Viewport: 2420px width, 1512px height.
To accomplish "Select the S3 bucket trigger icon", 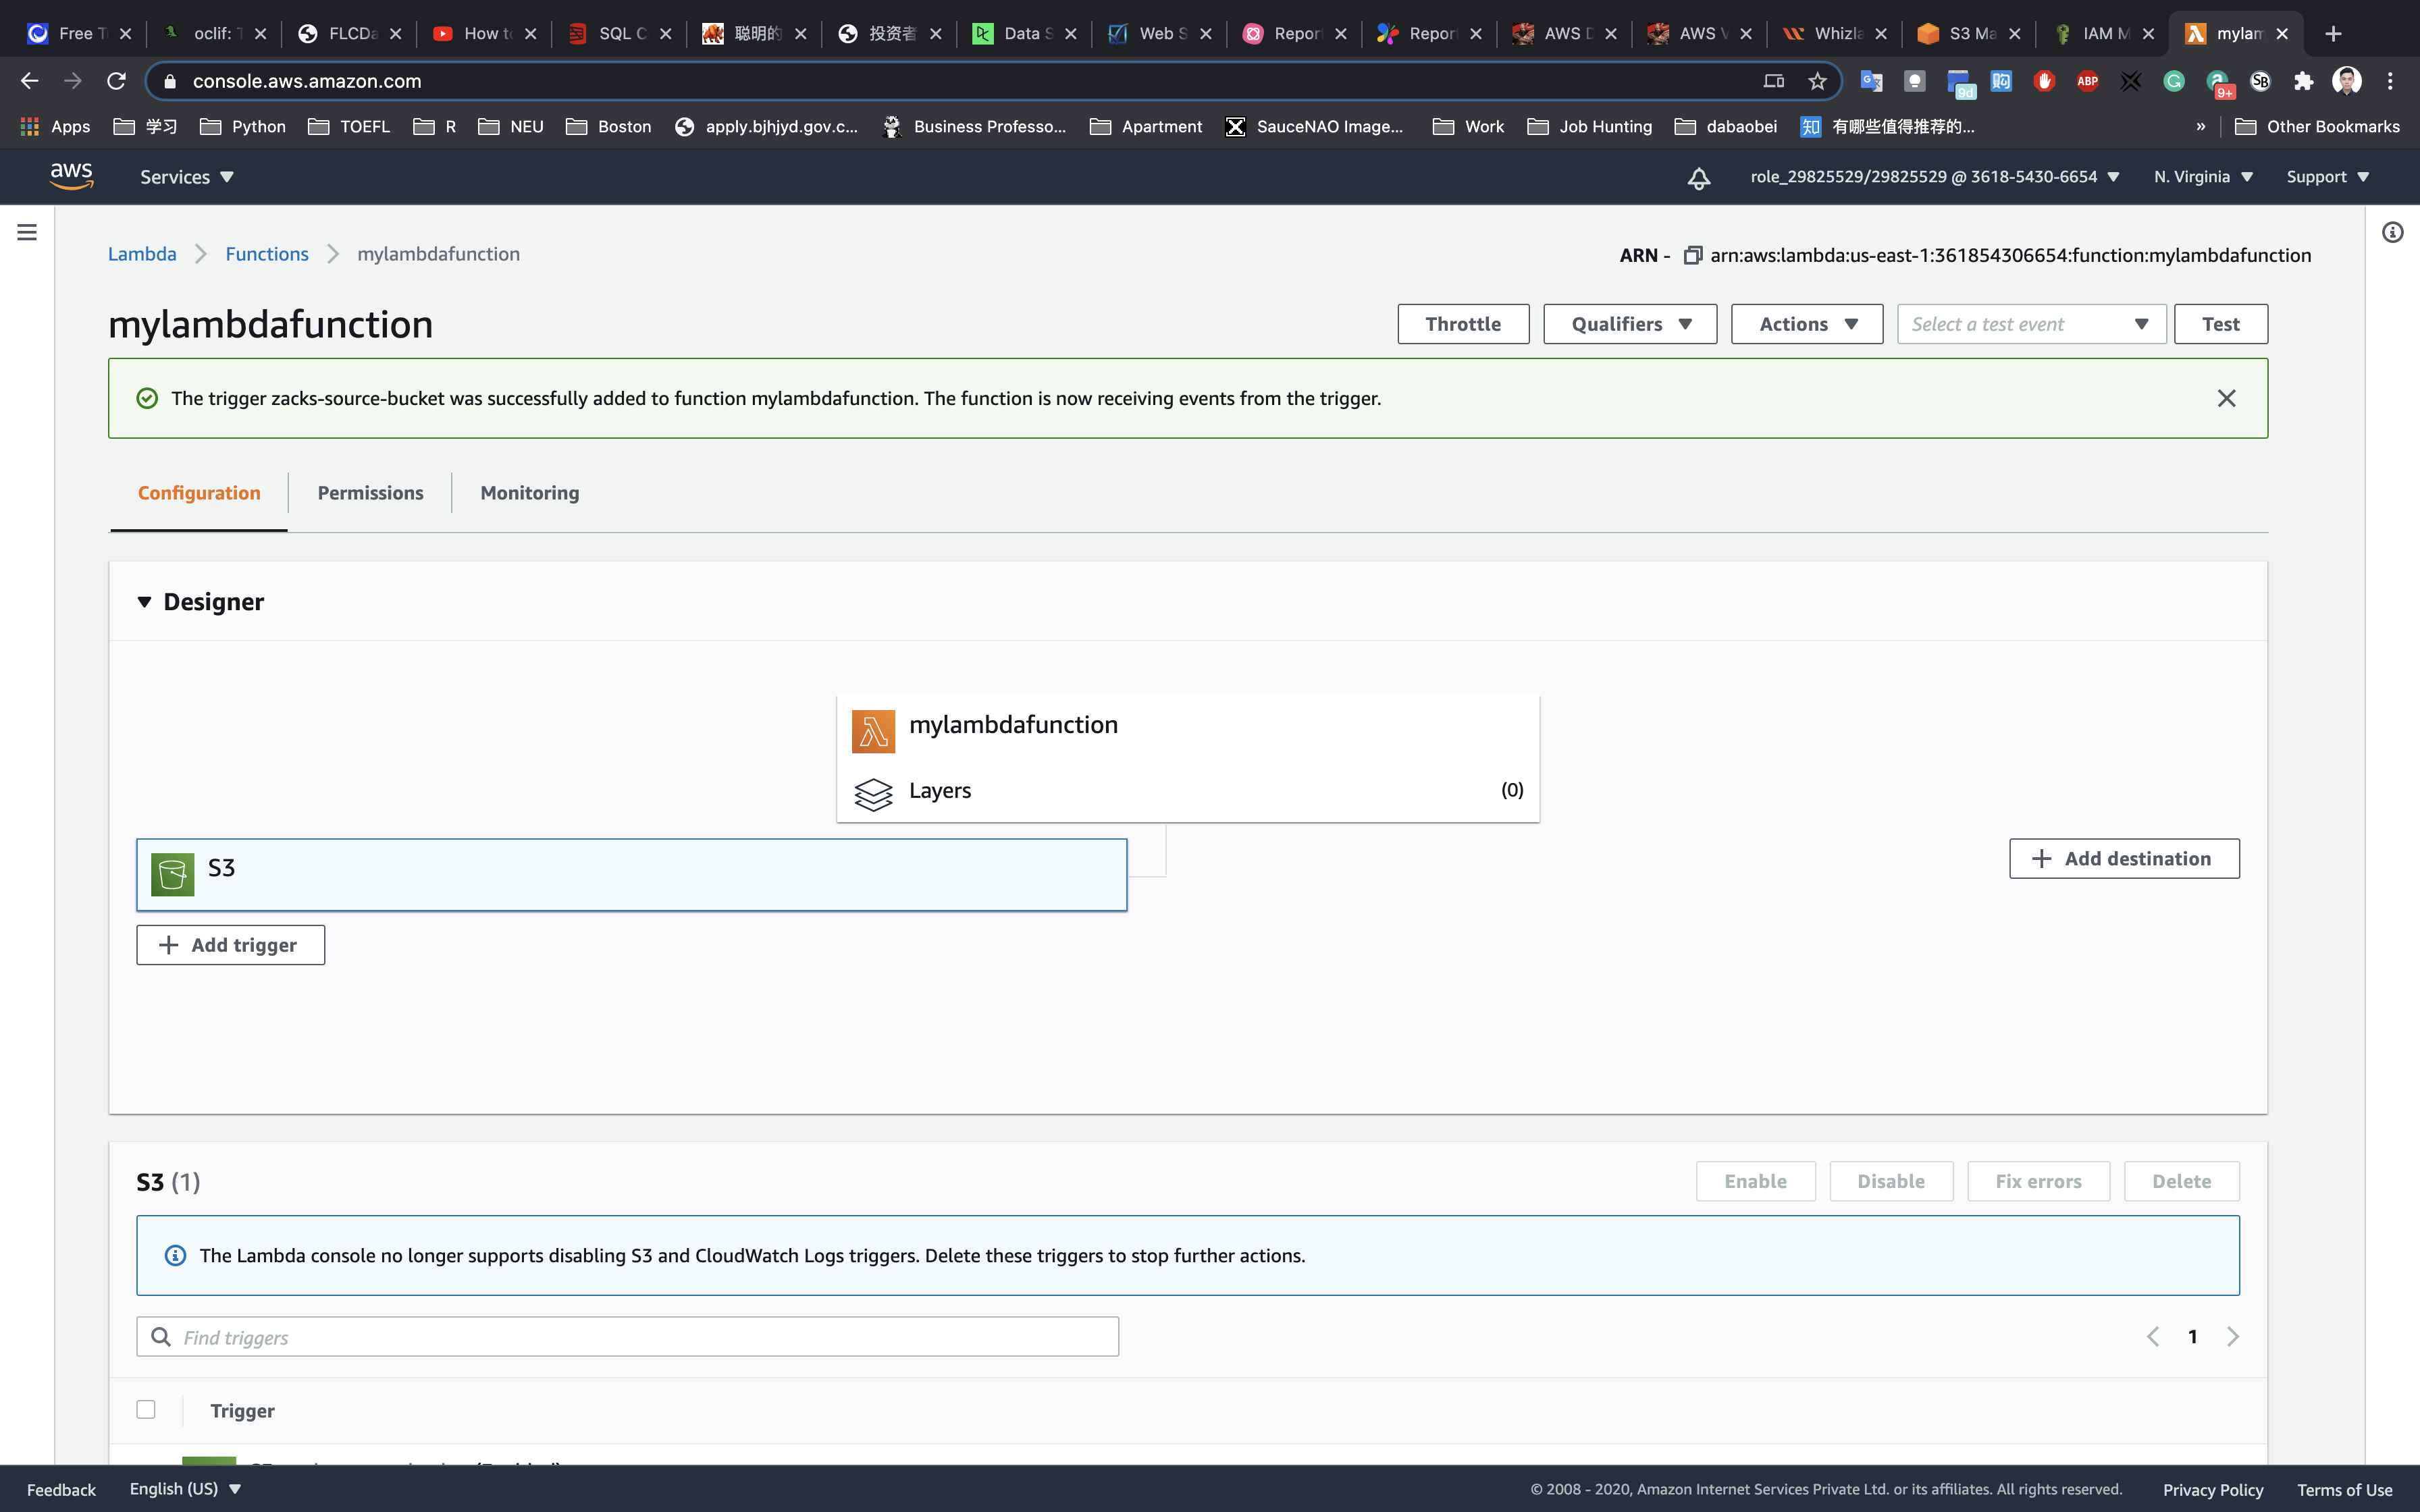I will point(172,874).
